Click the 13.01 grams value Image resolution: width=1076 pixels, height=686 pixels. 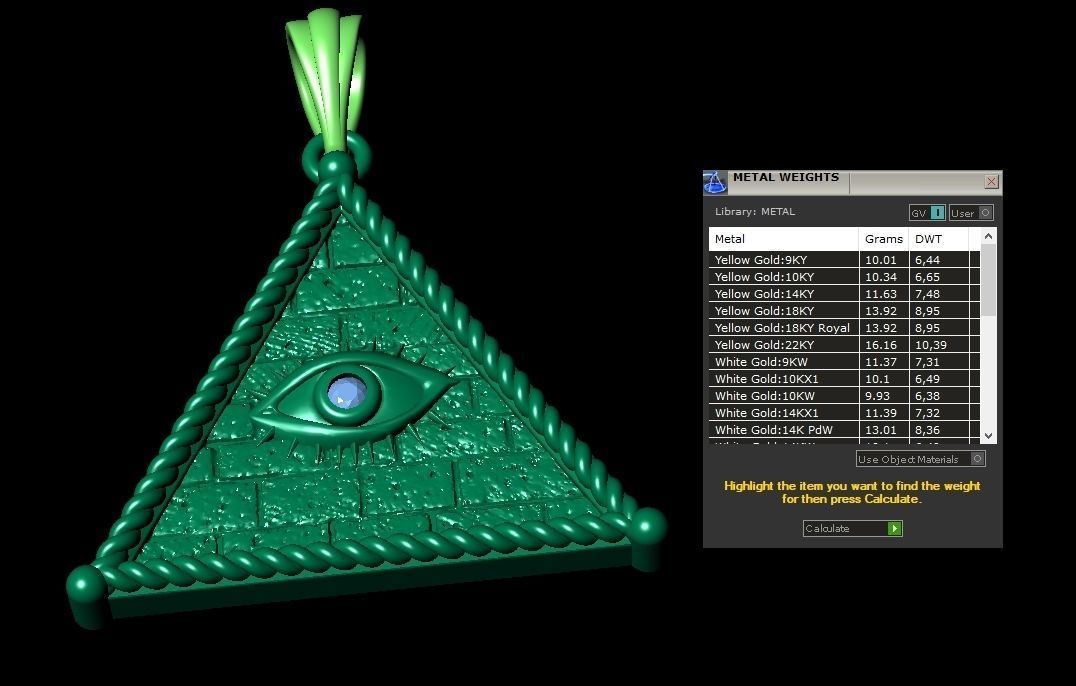click(x=880, y=431)
